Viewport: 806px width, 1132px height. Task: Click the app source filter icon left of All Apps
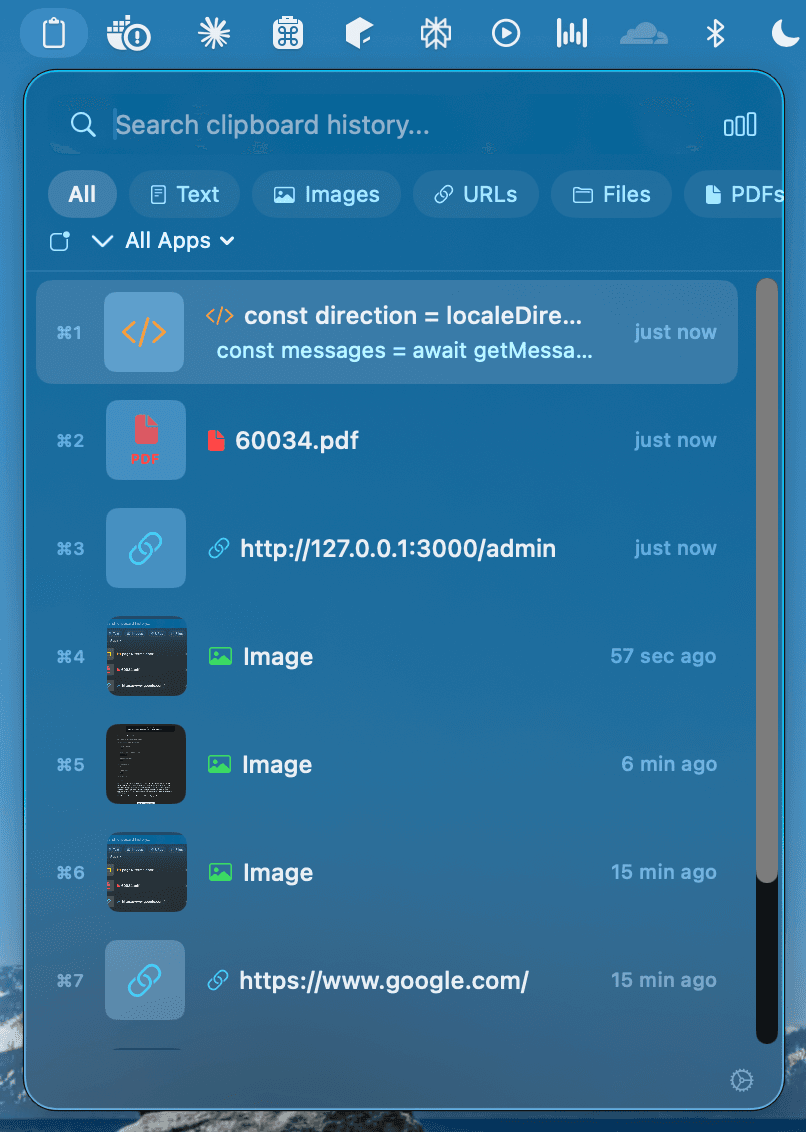coord(59,240)
